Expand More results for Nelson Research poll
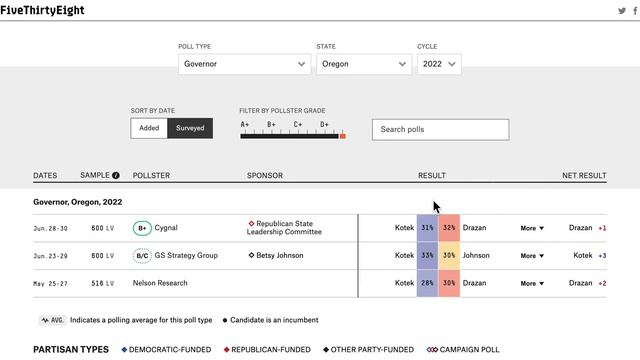640x360 pixels. pyautogui.click(x=532, y=283)
